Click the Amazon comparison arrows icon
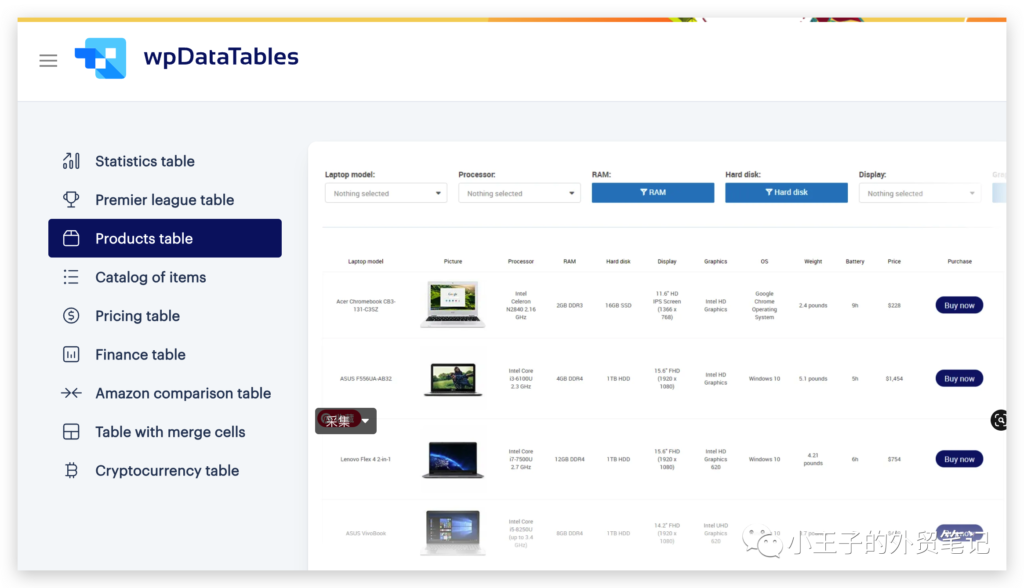Viewport: 1024px width, 588px height. point(71,393)
